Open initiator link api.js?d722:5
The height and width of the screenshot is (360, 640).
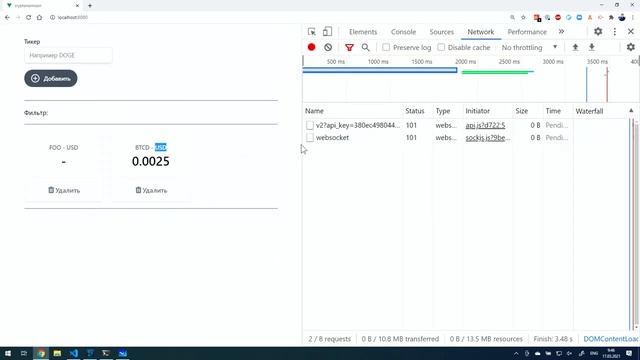point(485,125)
